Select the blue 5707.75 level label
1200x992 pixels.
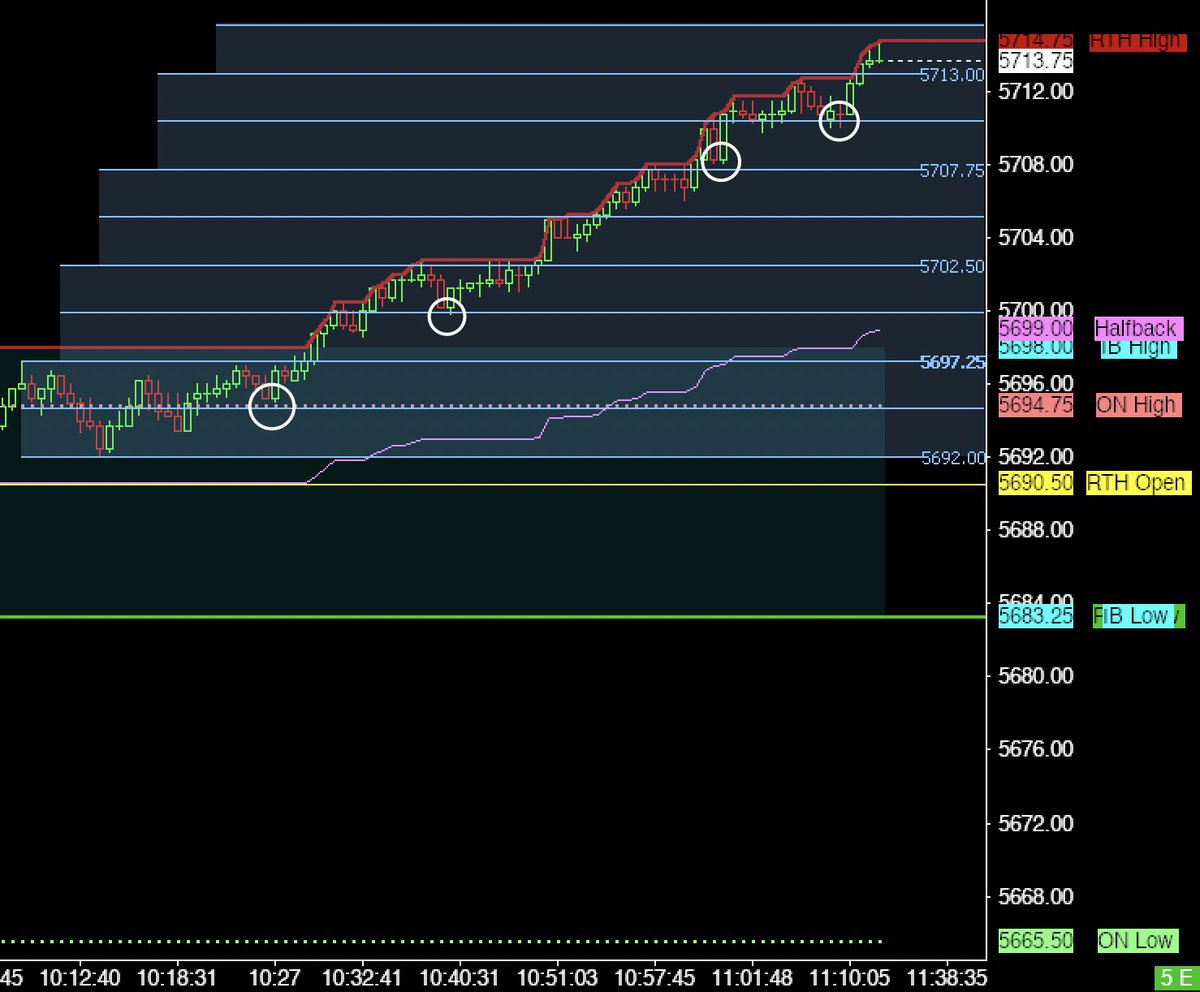[x=952, y=171]
